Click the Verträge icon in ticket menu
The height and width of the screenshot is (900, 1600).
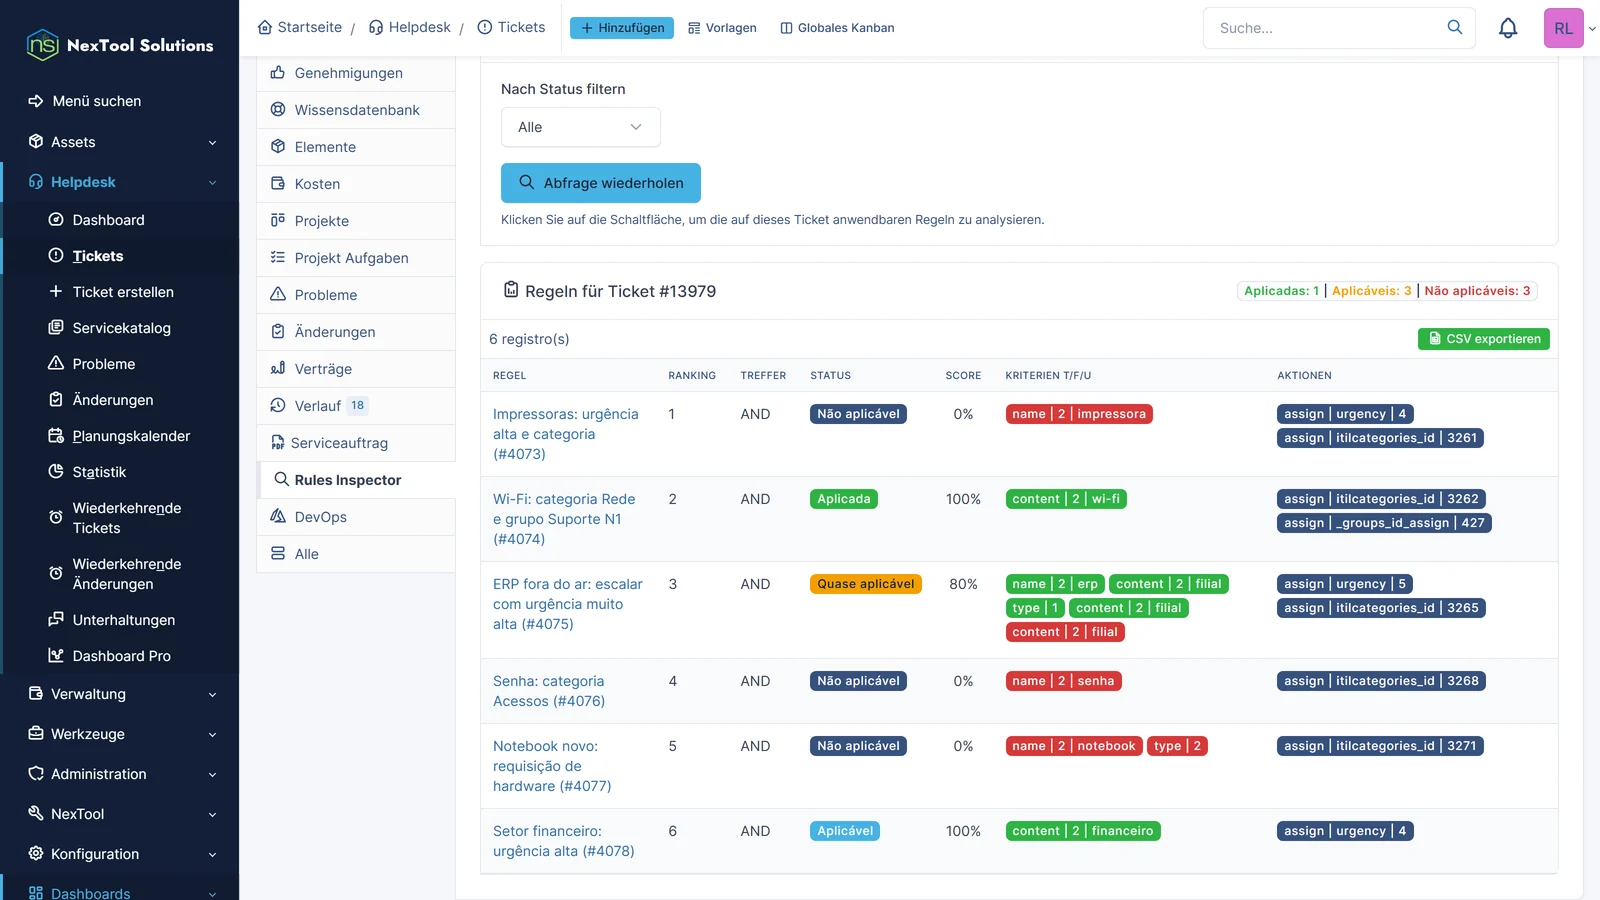pos(278,368)
